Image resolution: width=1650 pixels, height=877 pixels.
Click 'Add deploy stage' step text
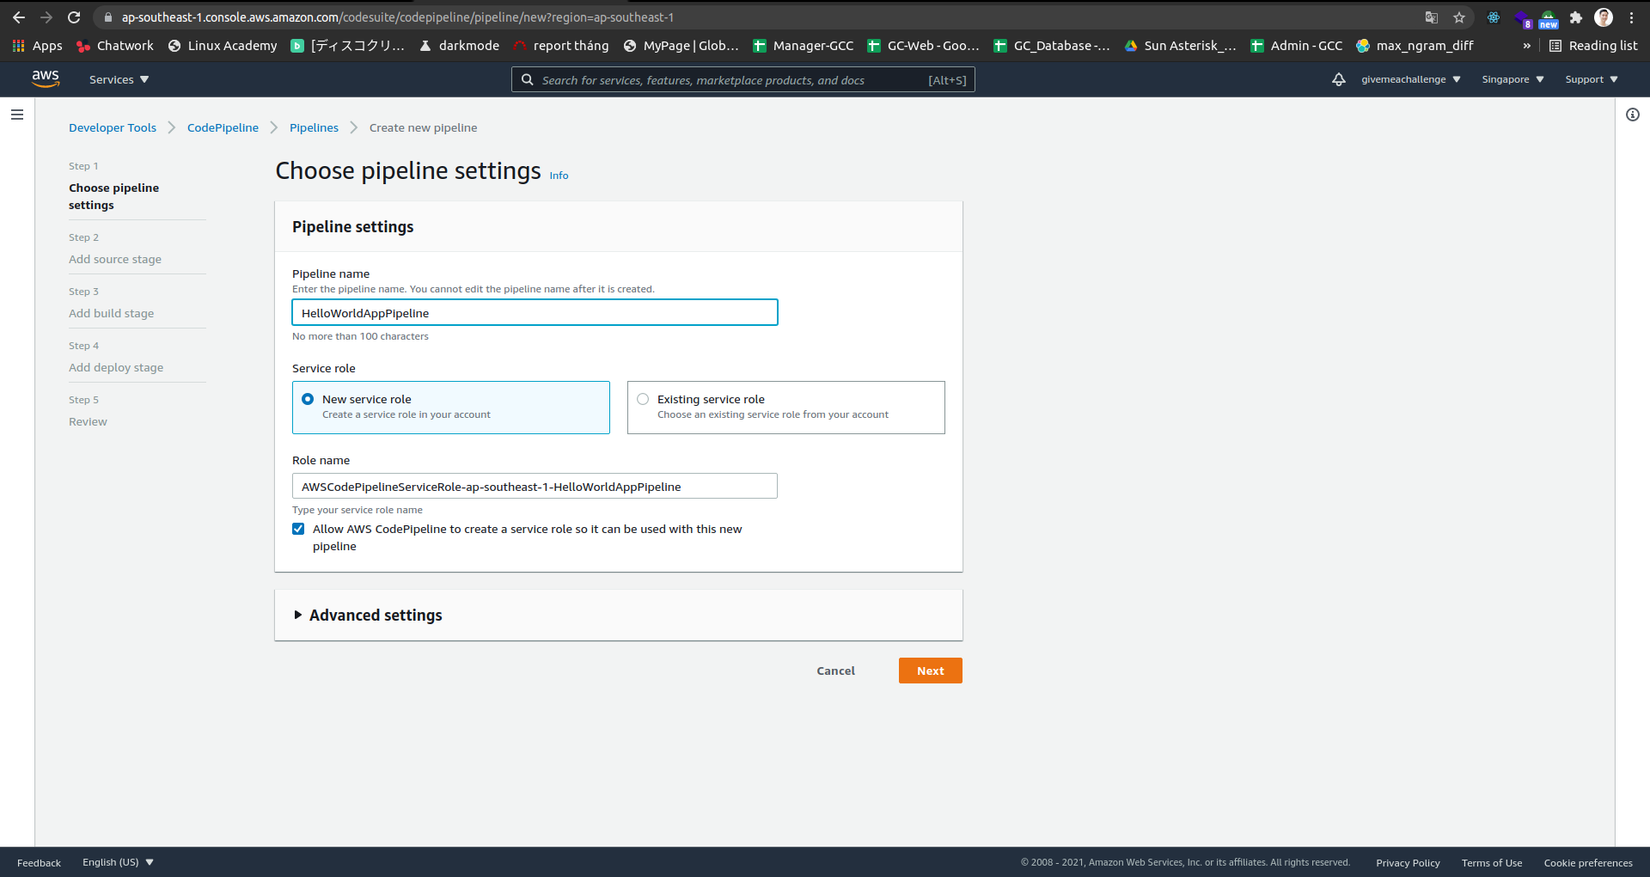click(x=116, y=367)
